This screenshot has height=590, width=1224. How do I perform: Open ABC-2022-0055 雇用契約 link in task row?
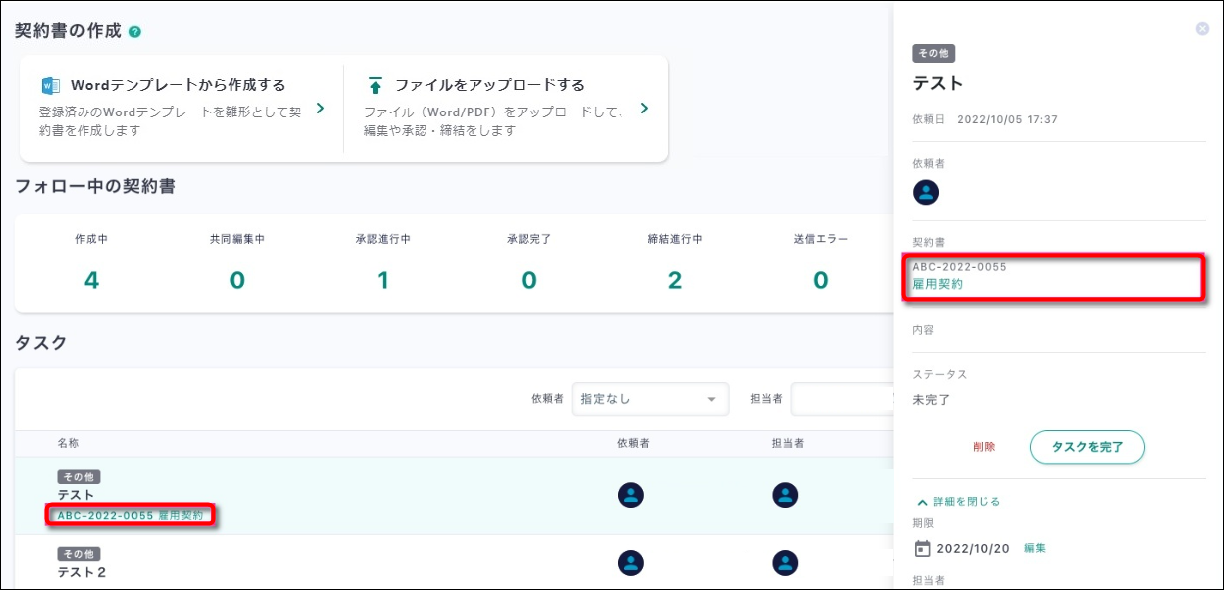click(130, 516)
